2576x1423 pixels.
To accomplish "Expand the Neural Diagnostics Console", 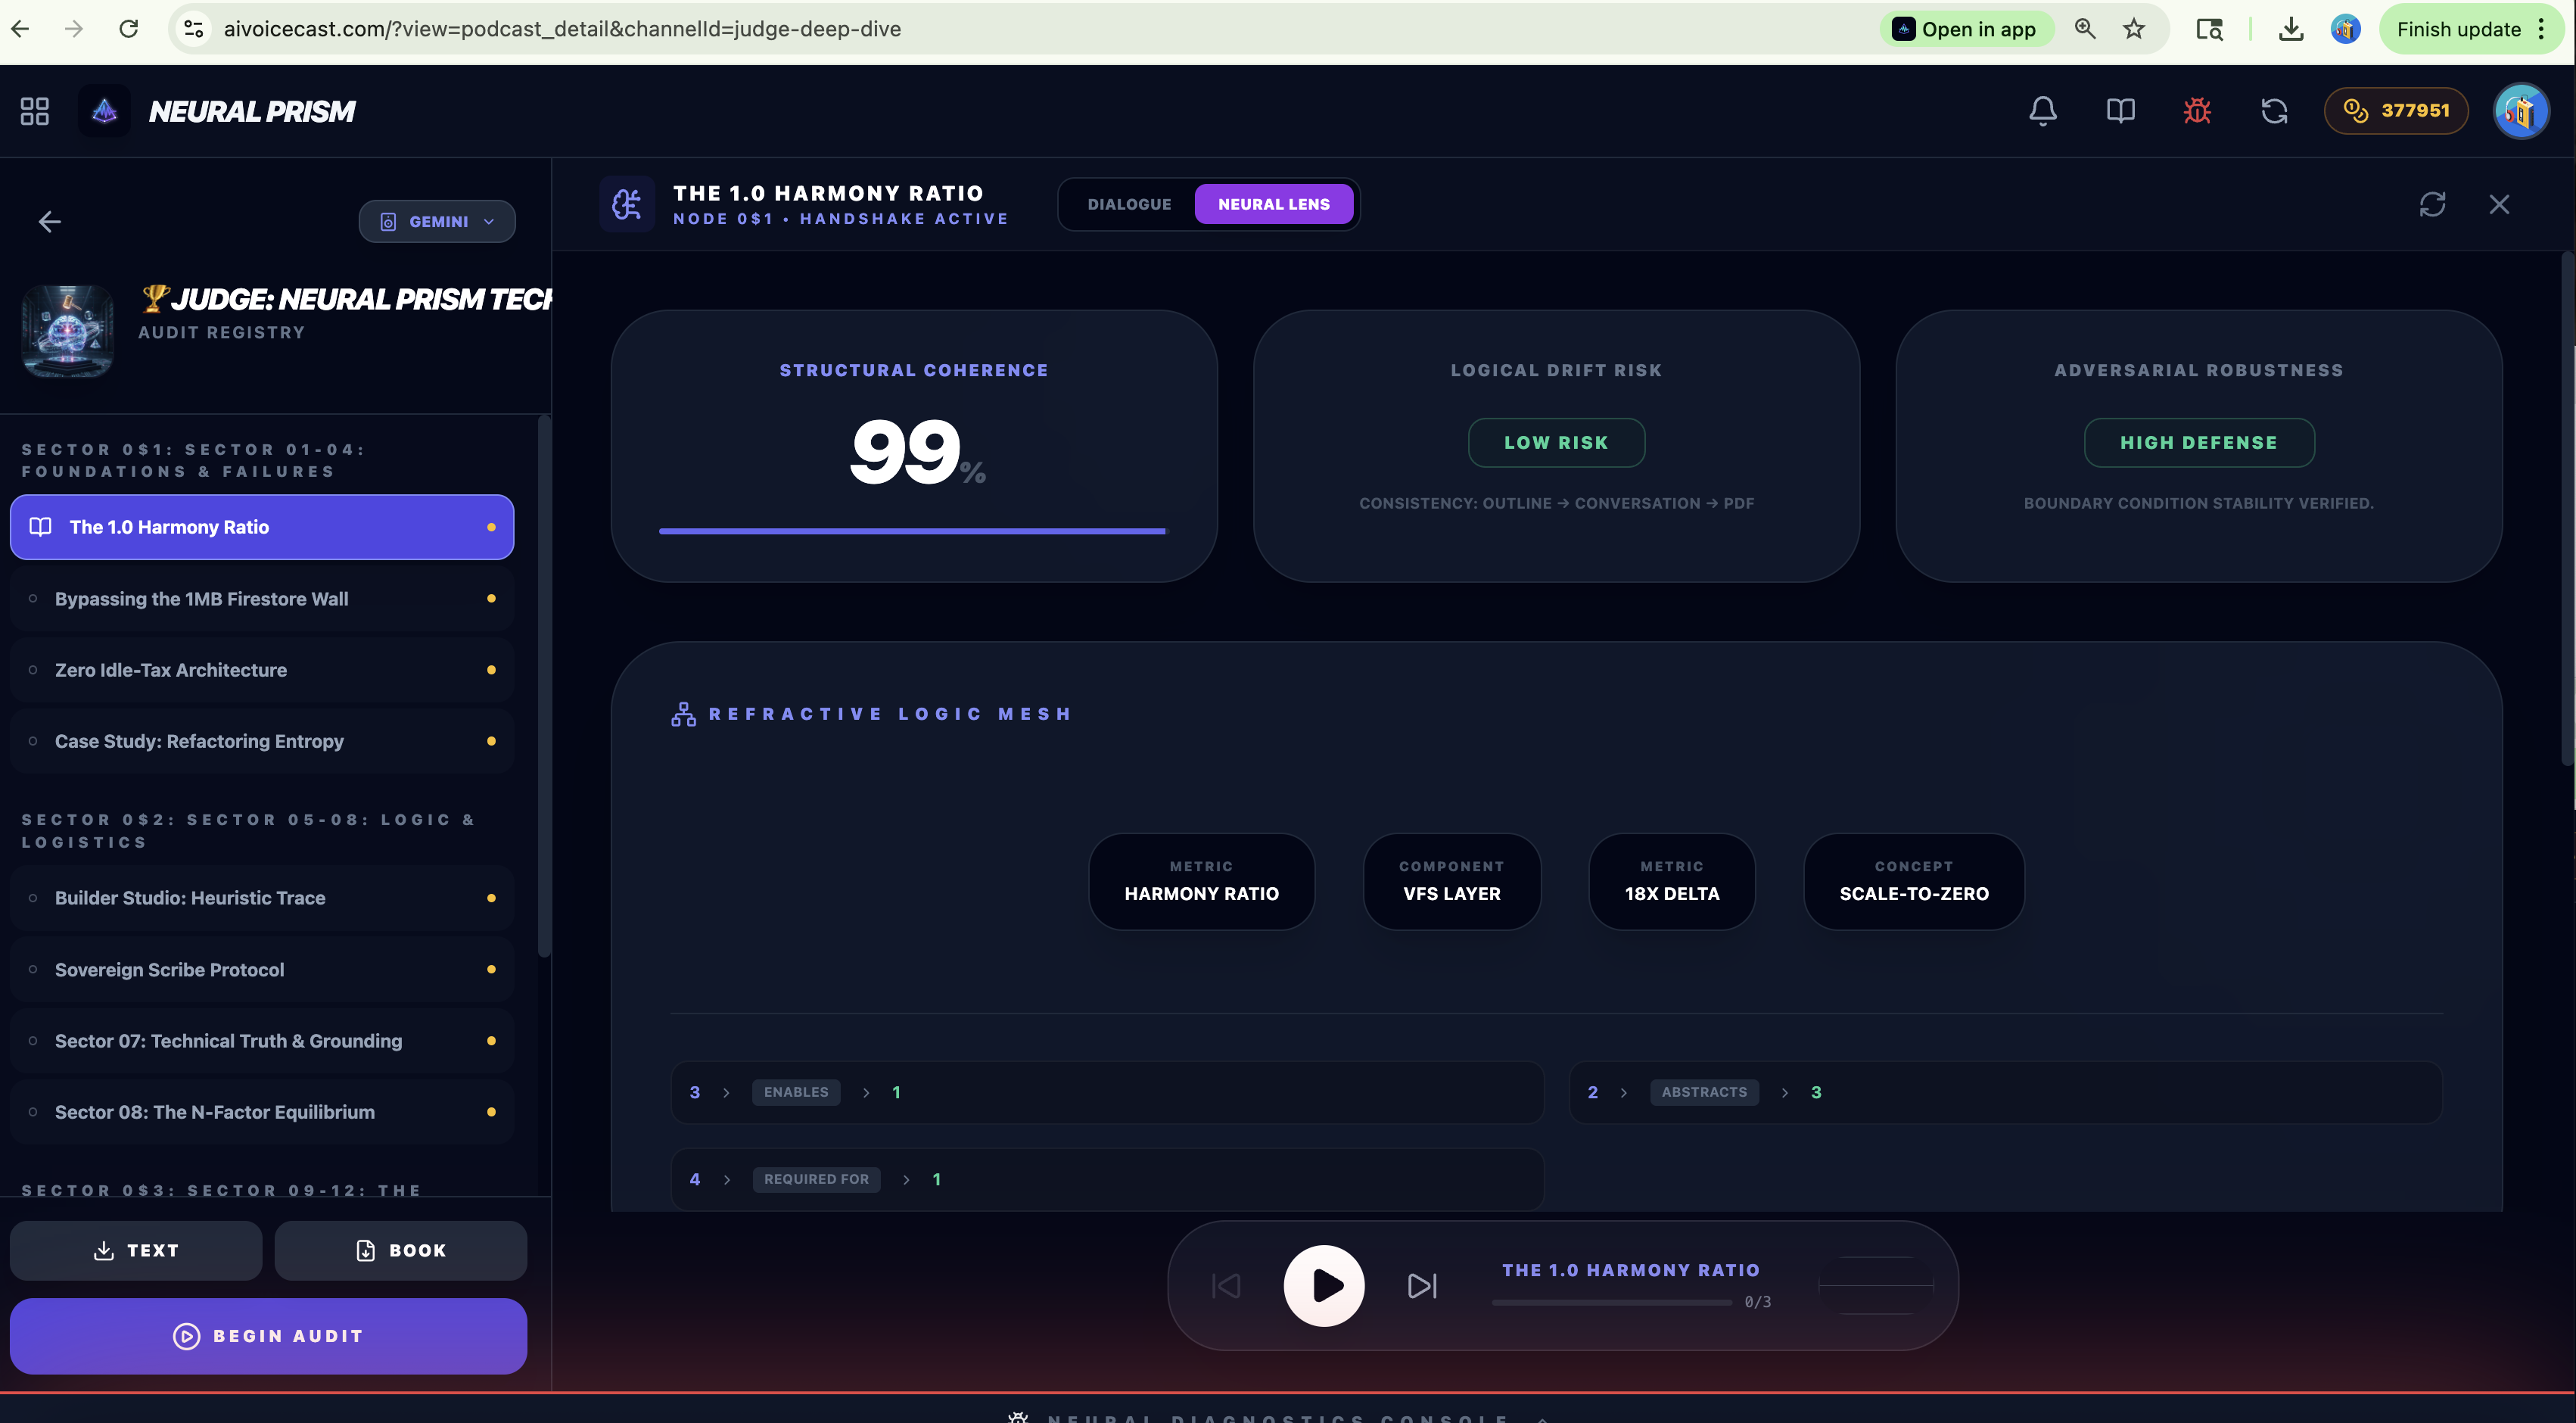I will (1278, 1417).
